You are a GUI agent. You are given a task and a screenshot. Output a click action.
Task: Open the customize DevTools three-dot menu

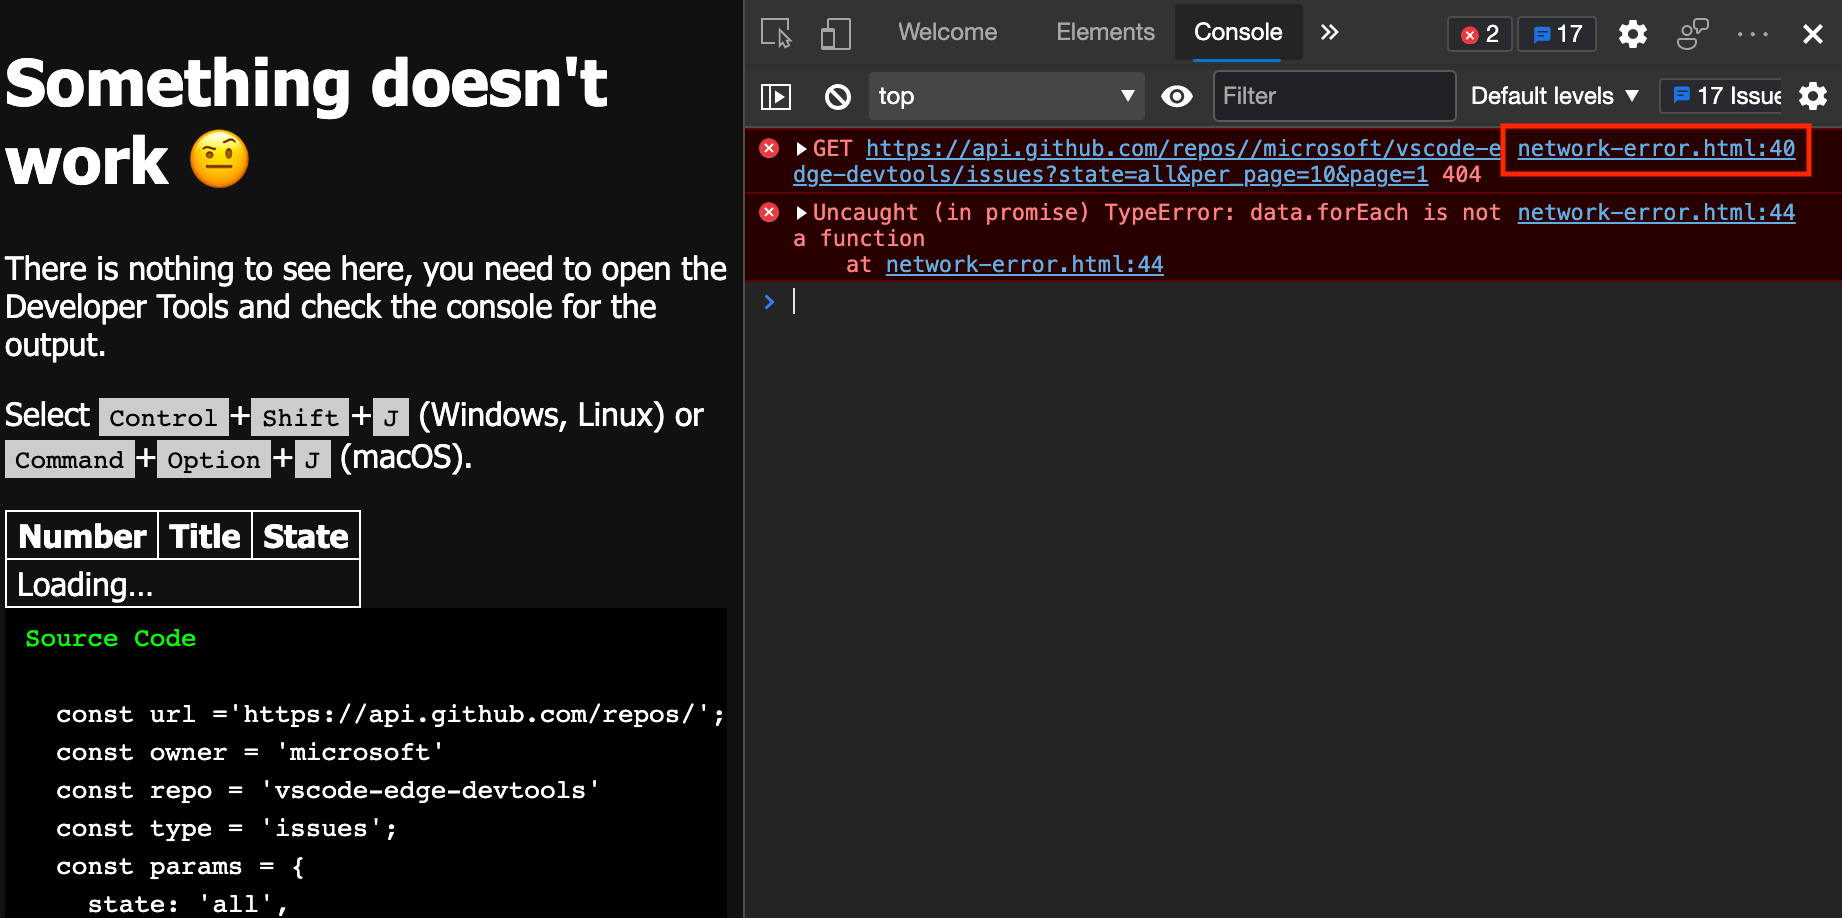click(x=1753, y=33)
